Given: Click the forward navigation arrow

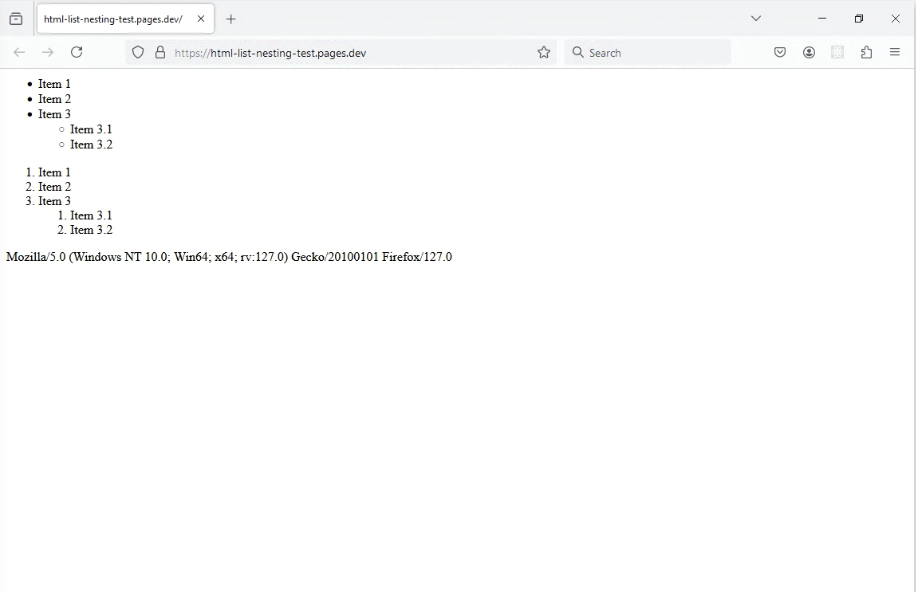Looking at the screenshot, I should [x=47, y=52].
